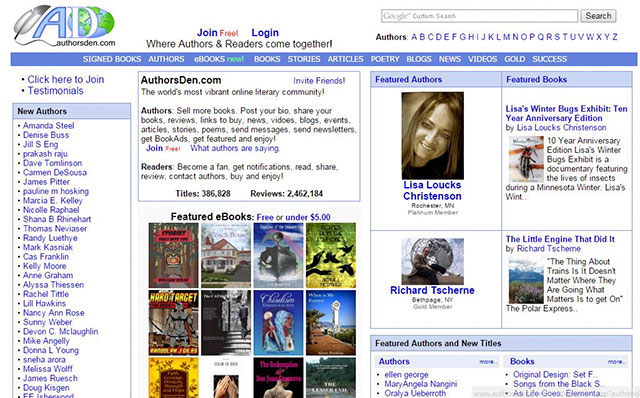The width and height of the screenshot is (640, 398).
Task: Open the Hard Target eBook cover
Action: click(173, 323)
